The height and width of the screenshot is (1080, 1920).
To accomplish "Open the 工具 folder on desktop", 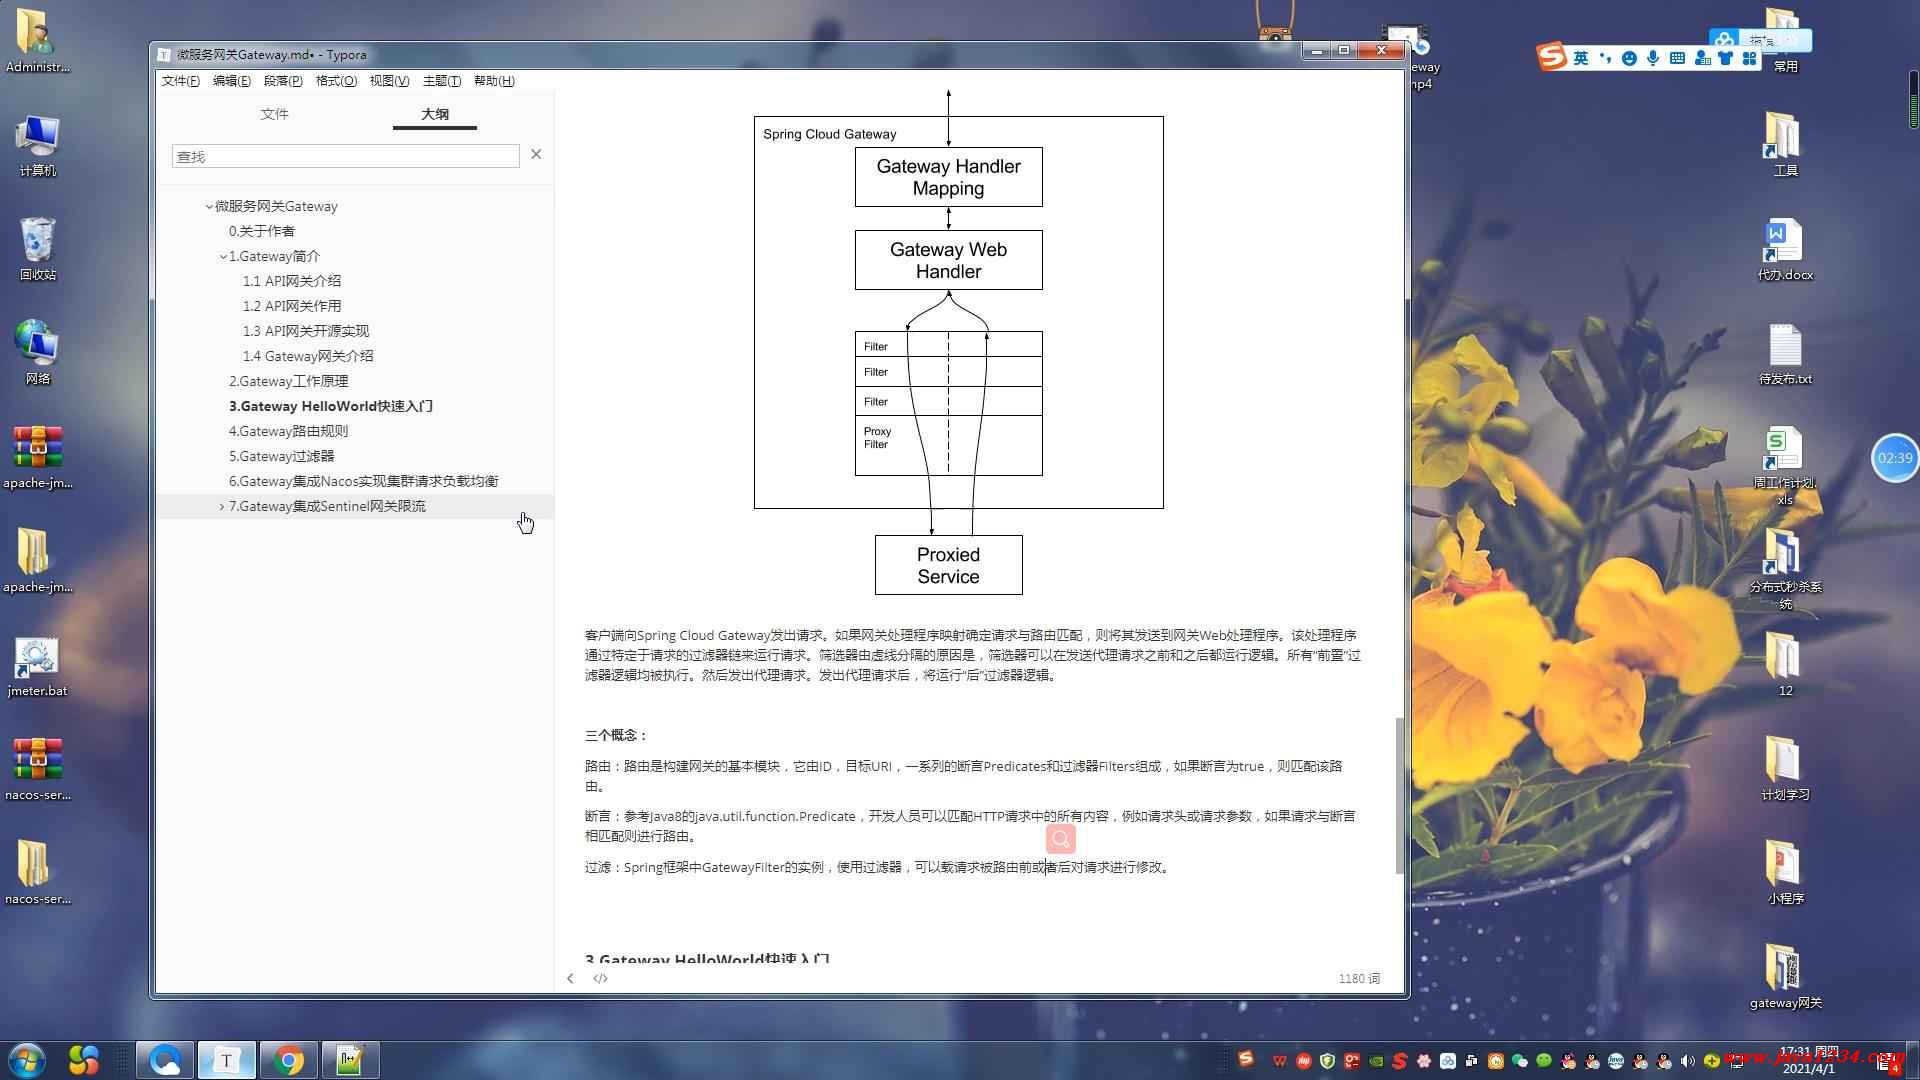I will tap(1785, 145).
